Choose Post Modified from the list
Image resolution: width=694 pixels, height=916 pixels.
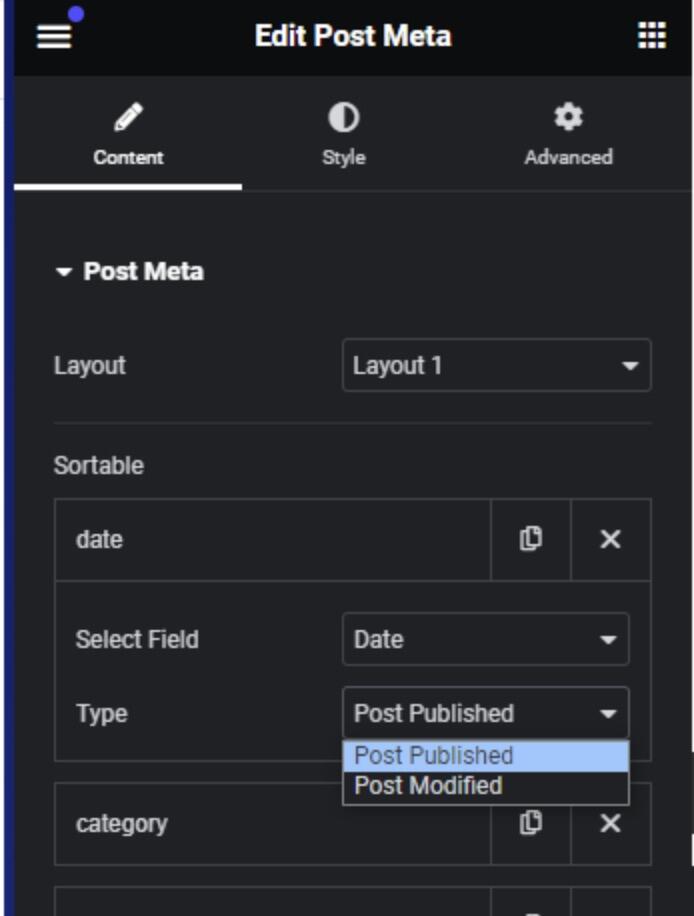485,786
